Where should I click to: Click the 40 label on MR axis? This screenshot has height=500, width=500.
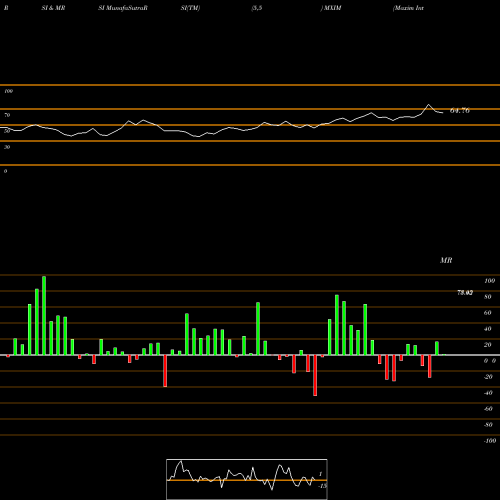488,329
